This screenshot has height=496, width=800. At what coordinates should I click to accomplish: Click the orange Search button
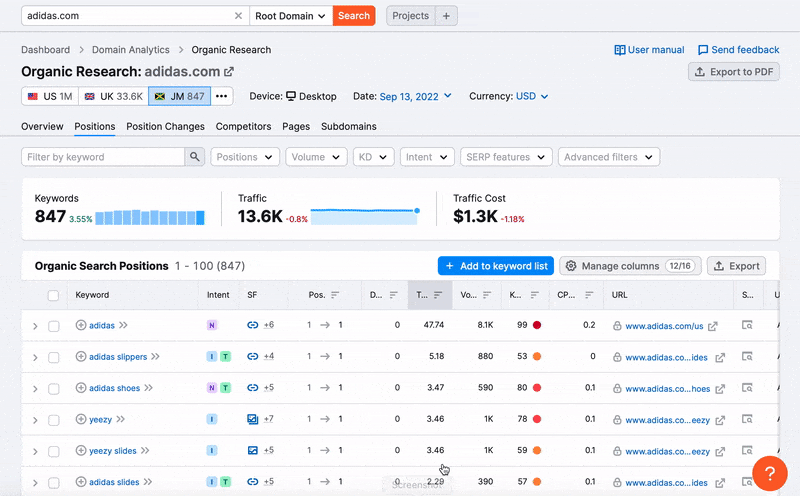pos(354,16)
